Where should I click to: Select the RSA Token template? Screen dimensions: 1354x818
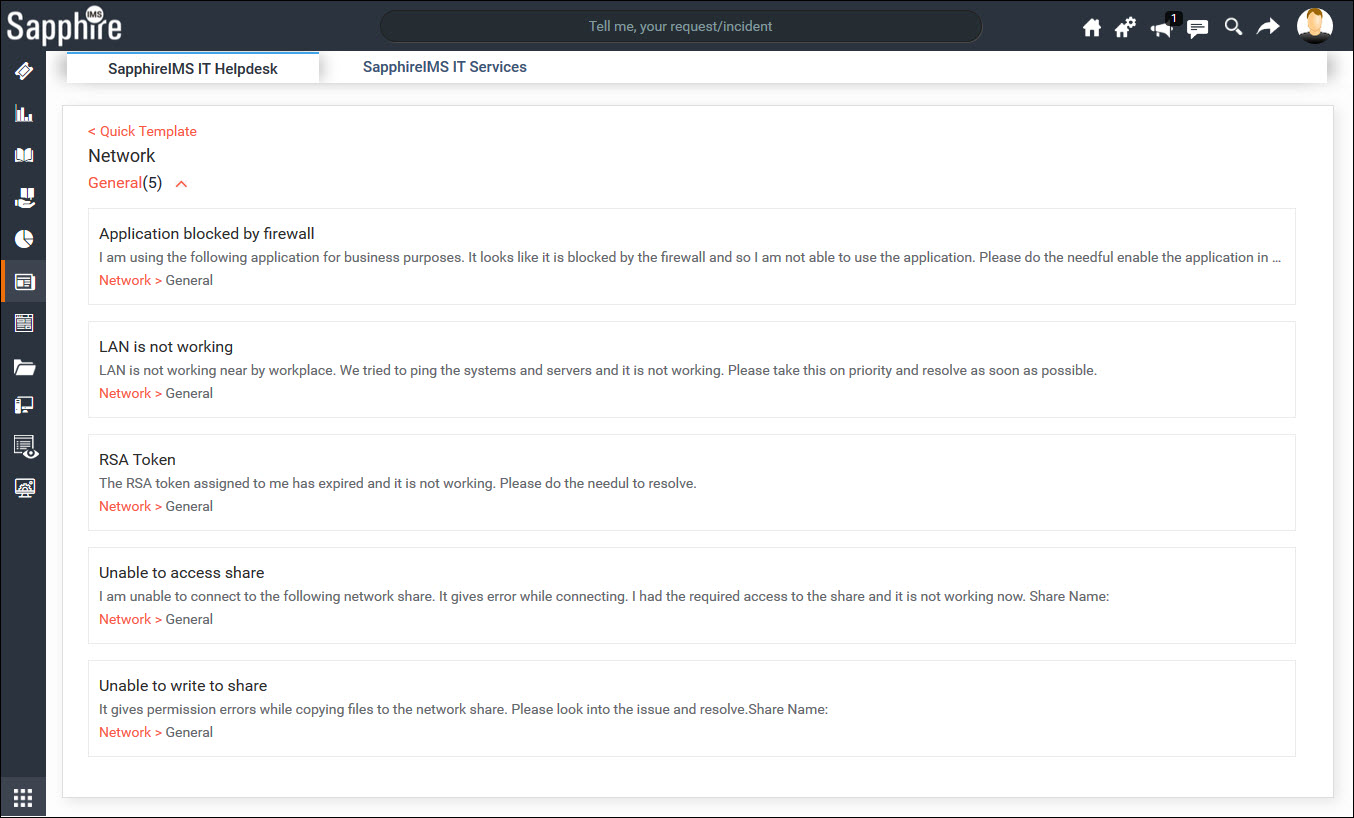pos(137,460)
